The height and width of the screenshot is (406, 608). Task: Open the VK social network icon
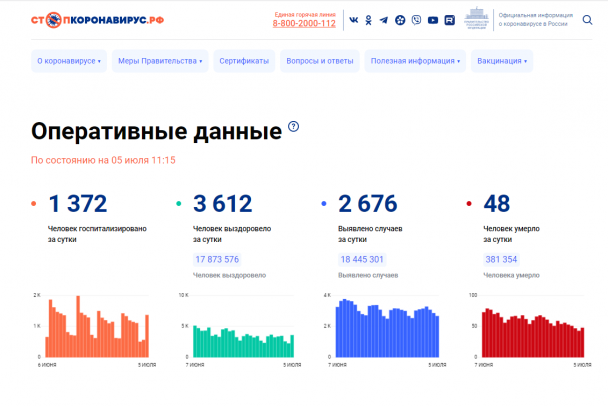pos(353,20)
